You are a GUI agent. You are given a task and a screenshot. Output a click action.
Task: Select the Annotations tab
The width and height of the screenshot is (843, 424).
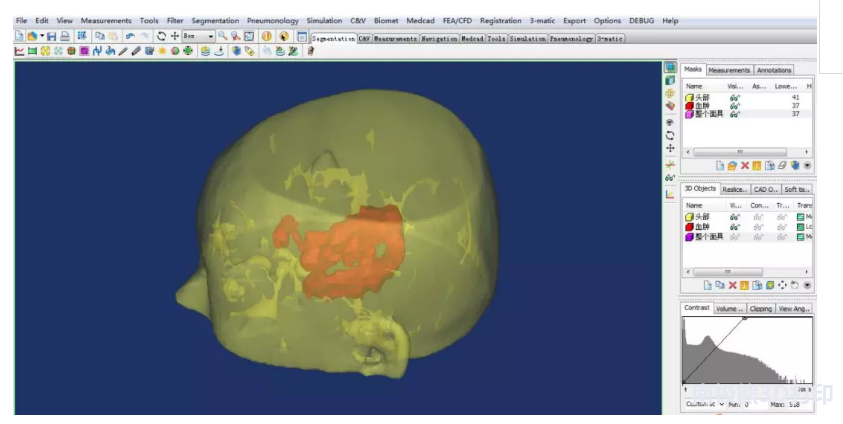[774, 70]
